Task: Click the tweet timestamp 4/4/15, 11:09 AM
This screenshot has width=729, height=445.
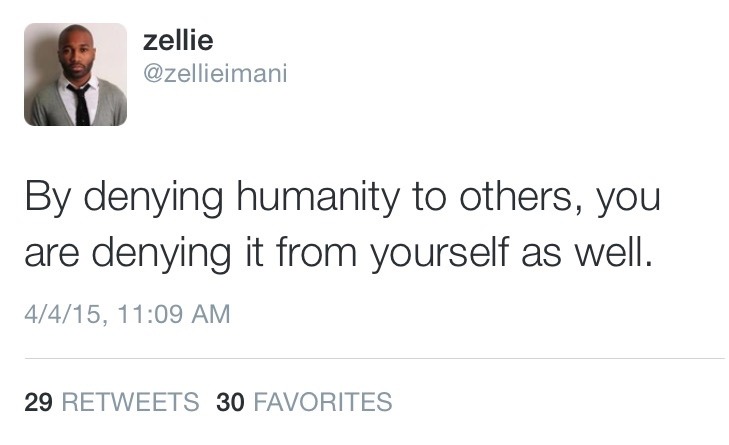Action: click(127, 314)
